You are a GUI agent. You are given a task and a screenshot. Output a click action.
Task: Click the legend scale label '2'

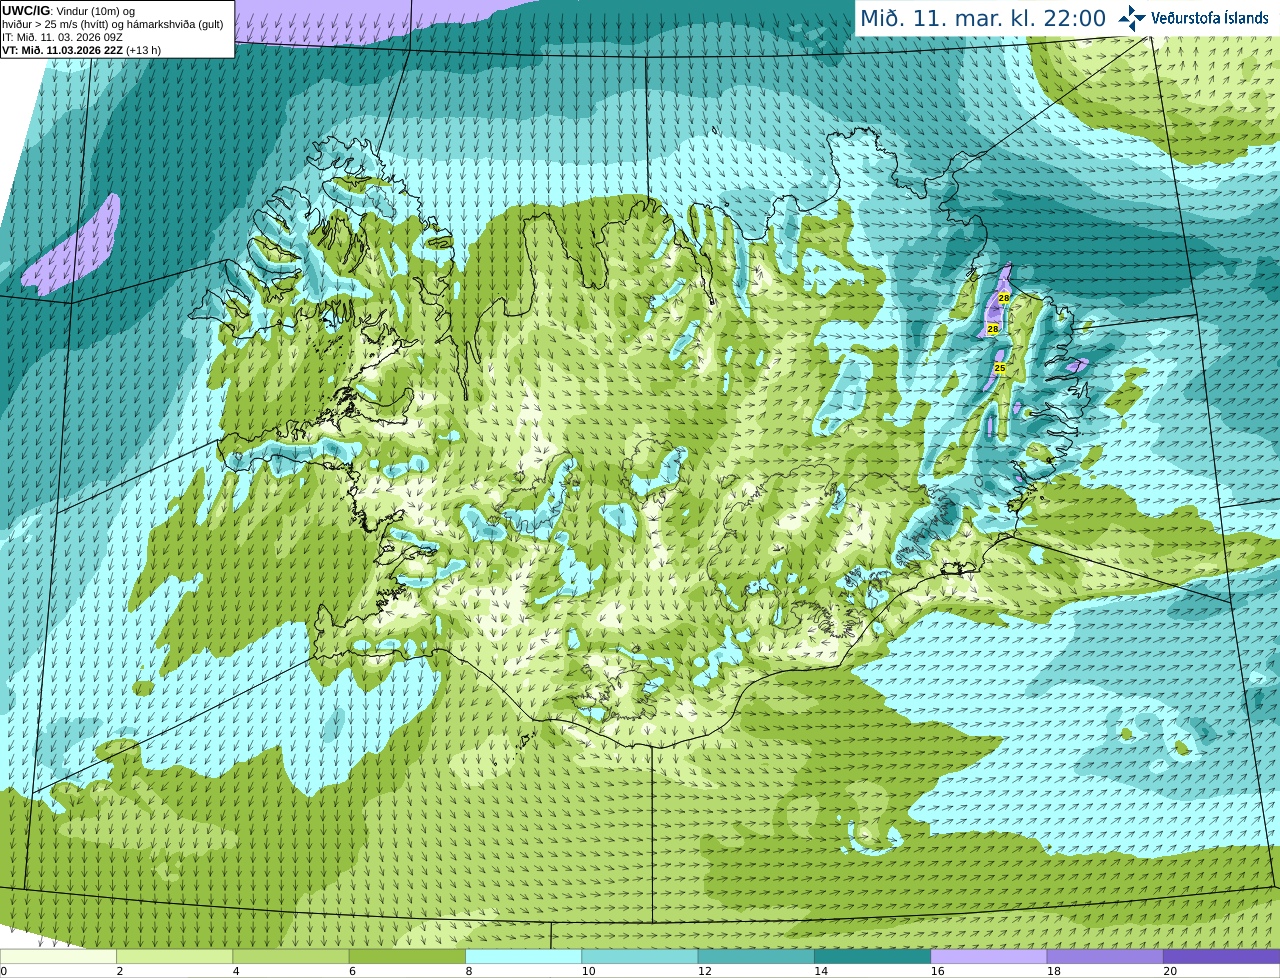pyautogui.click(x=119, y=971)
